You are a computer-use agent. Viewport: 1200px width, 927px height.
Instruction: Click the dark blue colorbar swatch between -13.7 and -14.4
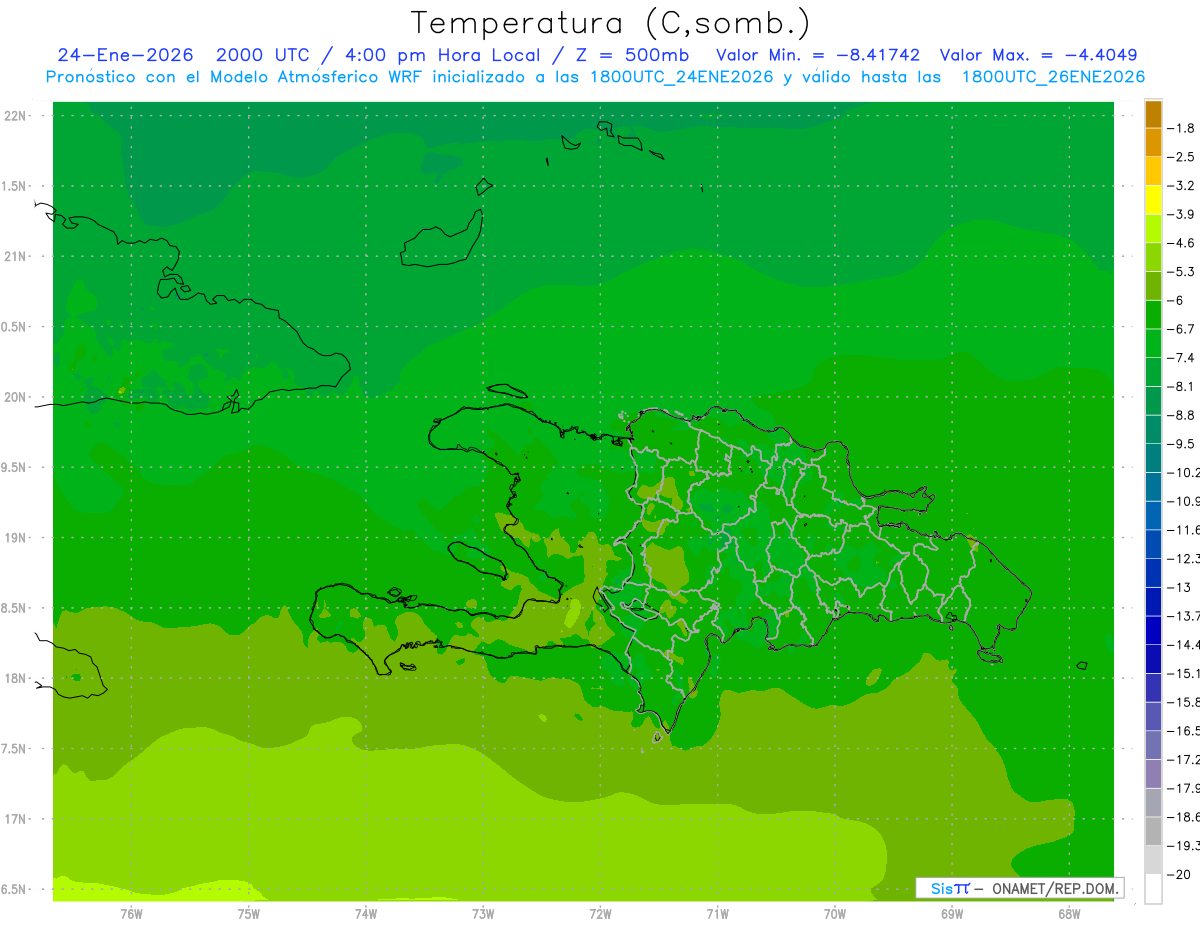click(x=1153, y=631)
